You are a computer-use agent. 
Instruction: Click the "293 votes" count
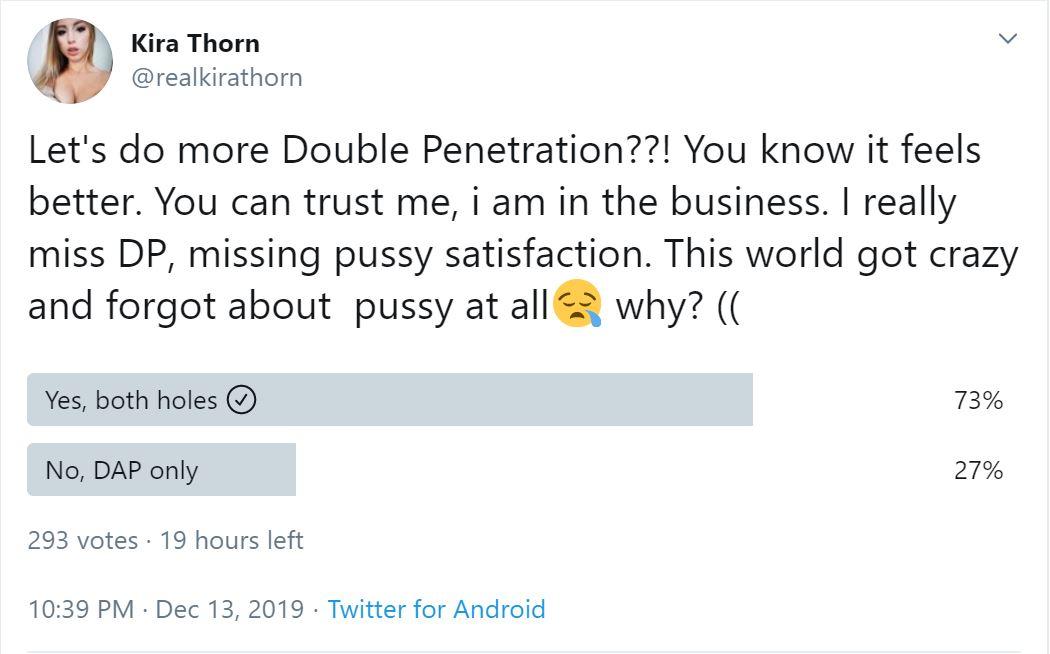pyautogui.click(x=83, y=541)
